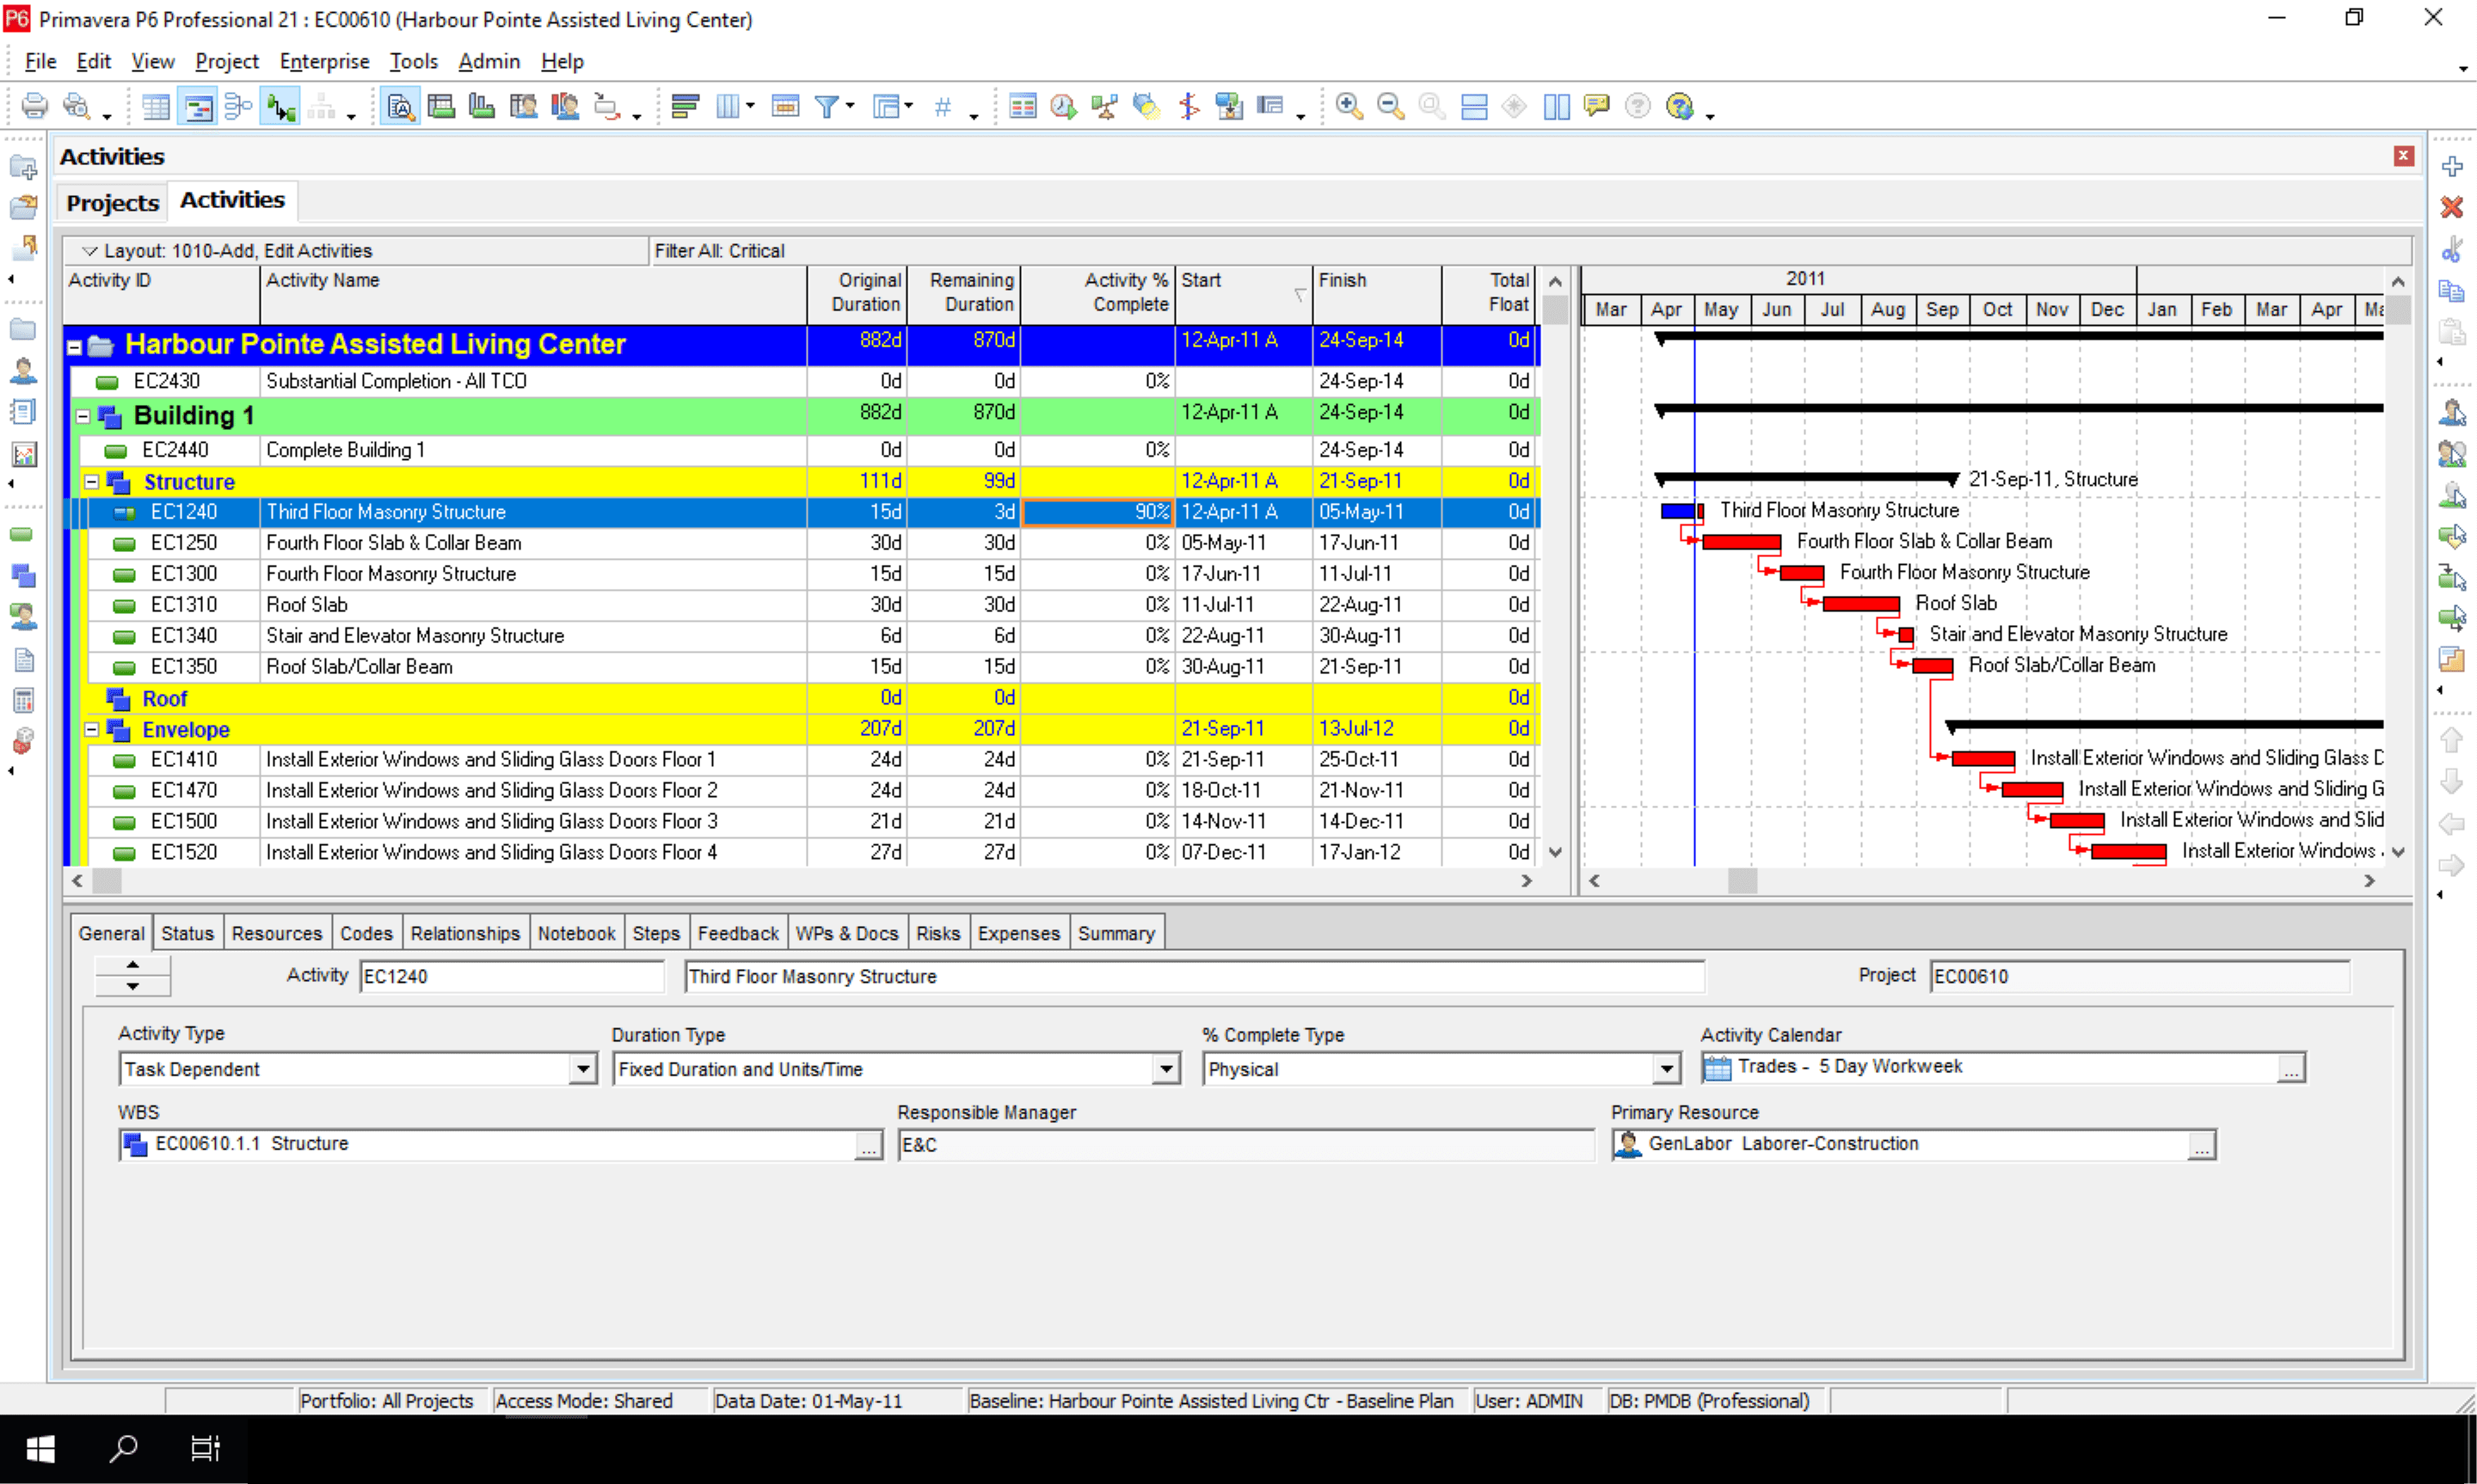
Task: Click next activity down arrow
Action: 133,986
